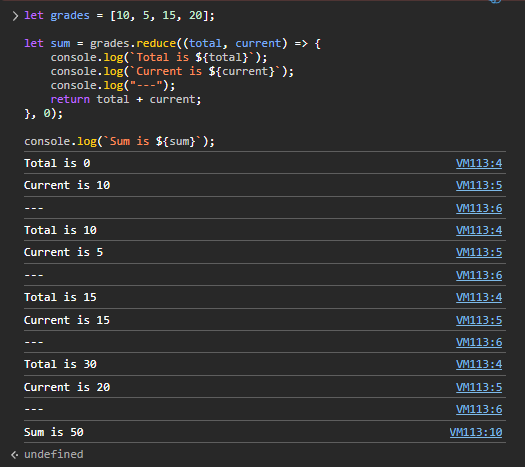The width and height of the screenshot is (525, 467).
Task: Open the VM113:10 source link
Action: (476, 432)
